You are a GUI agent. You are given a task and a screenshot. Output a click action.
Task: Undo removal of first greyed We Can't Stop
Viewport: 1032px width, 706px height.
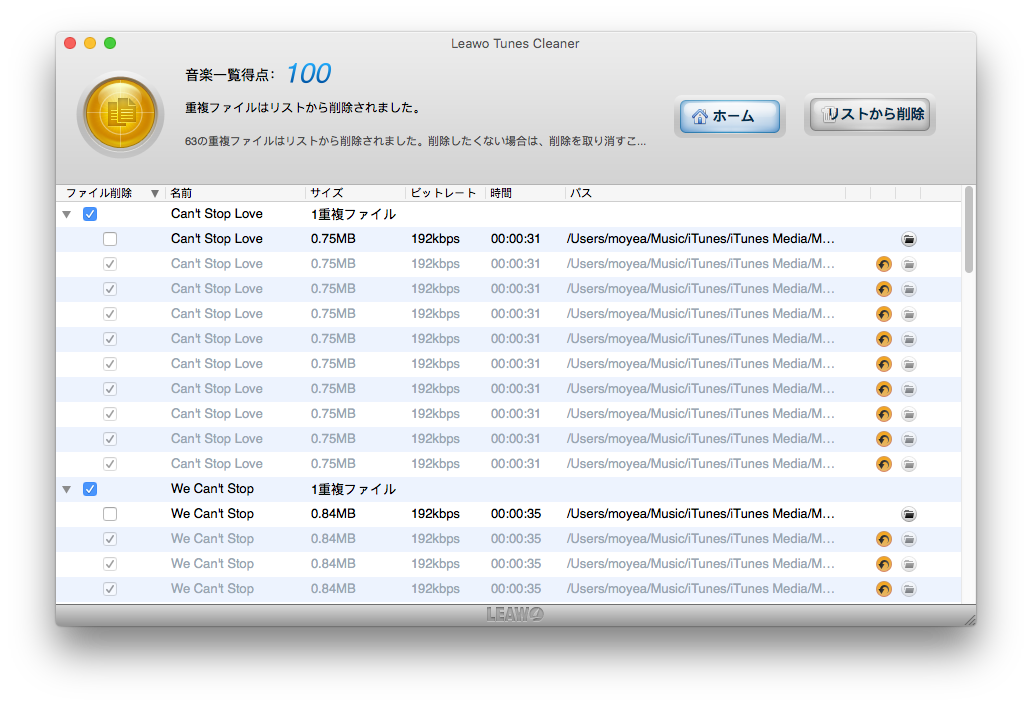tap(884, 540)
